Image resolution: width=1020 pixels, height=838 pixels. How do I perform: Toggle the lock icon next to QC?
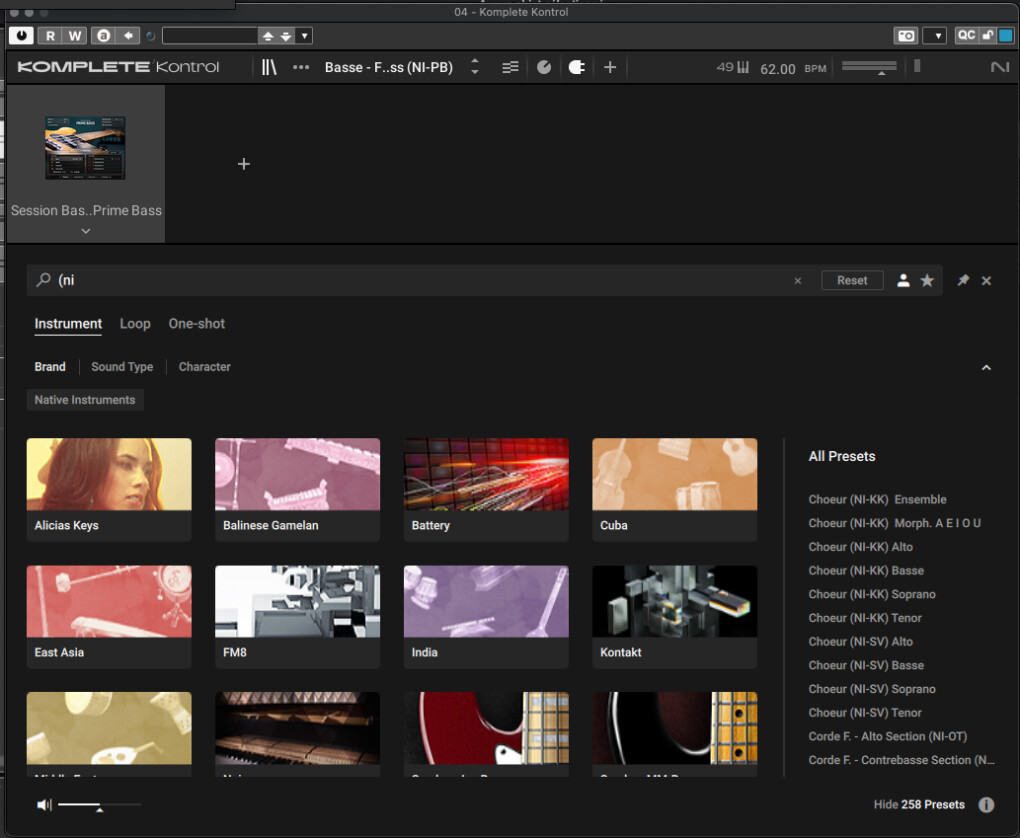pos(987,35)
